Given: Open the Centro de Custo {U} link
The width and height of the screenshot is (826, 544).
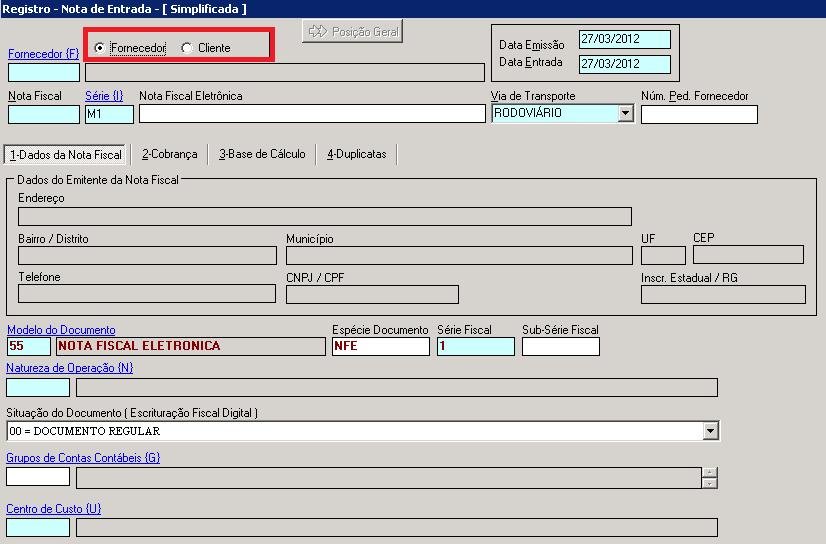Looking at the screenshot, I should (x=54, y=509).
